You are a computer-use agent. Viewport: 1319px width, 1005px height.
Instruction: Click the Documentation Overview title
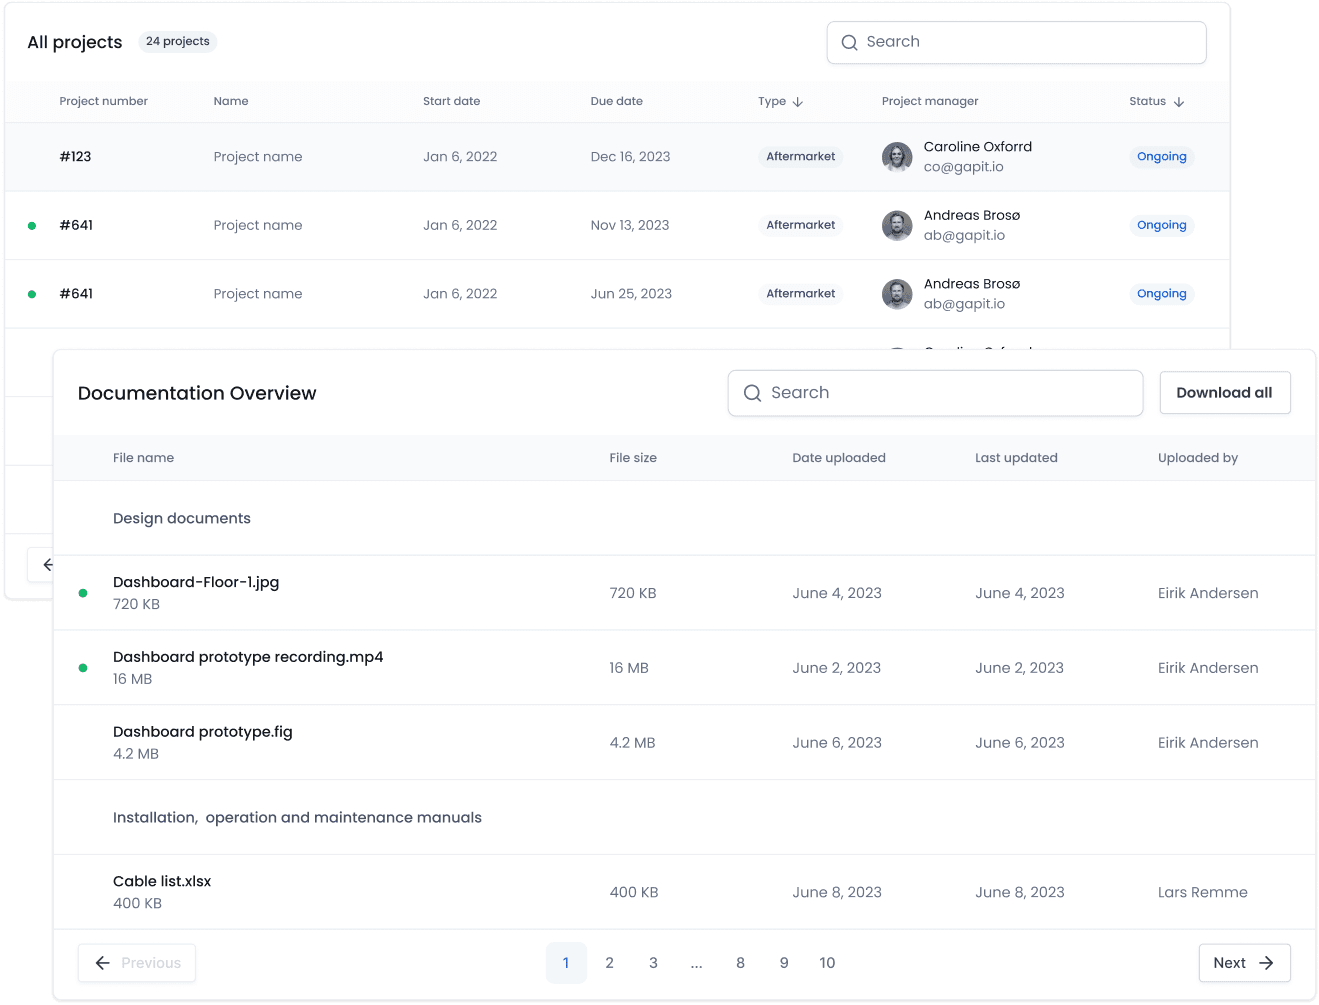[x=197, y=393]
